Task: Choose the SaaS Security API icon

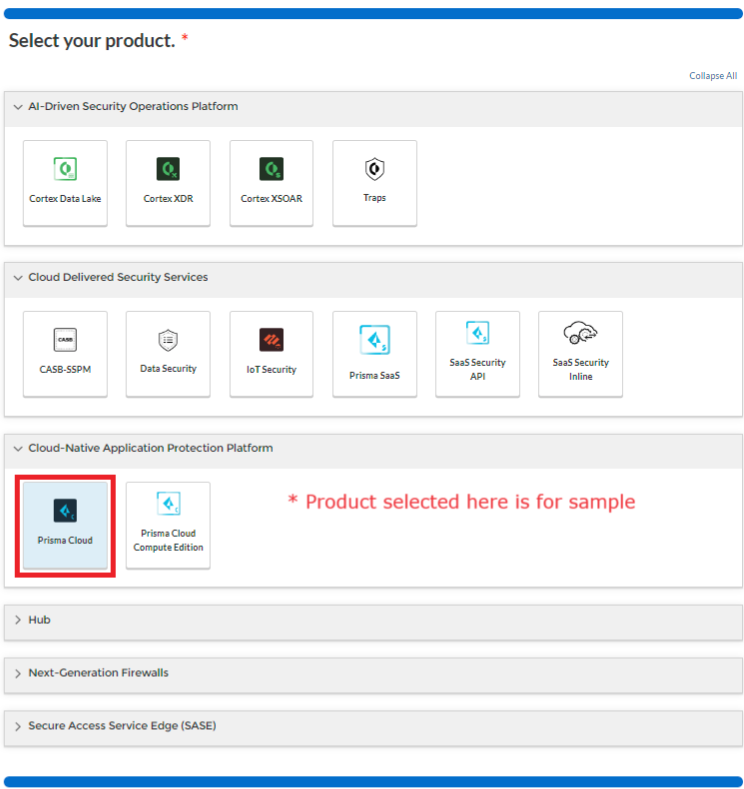Action: 477,333
